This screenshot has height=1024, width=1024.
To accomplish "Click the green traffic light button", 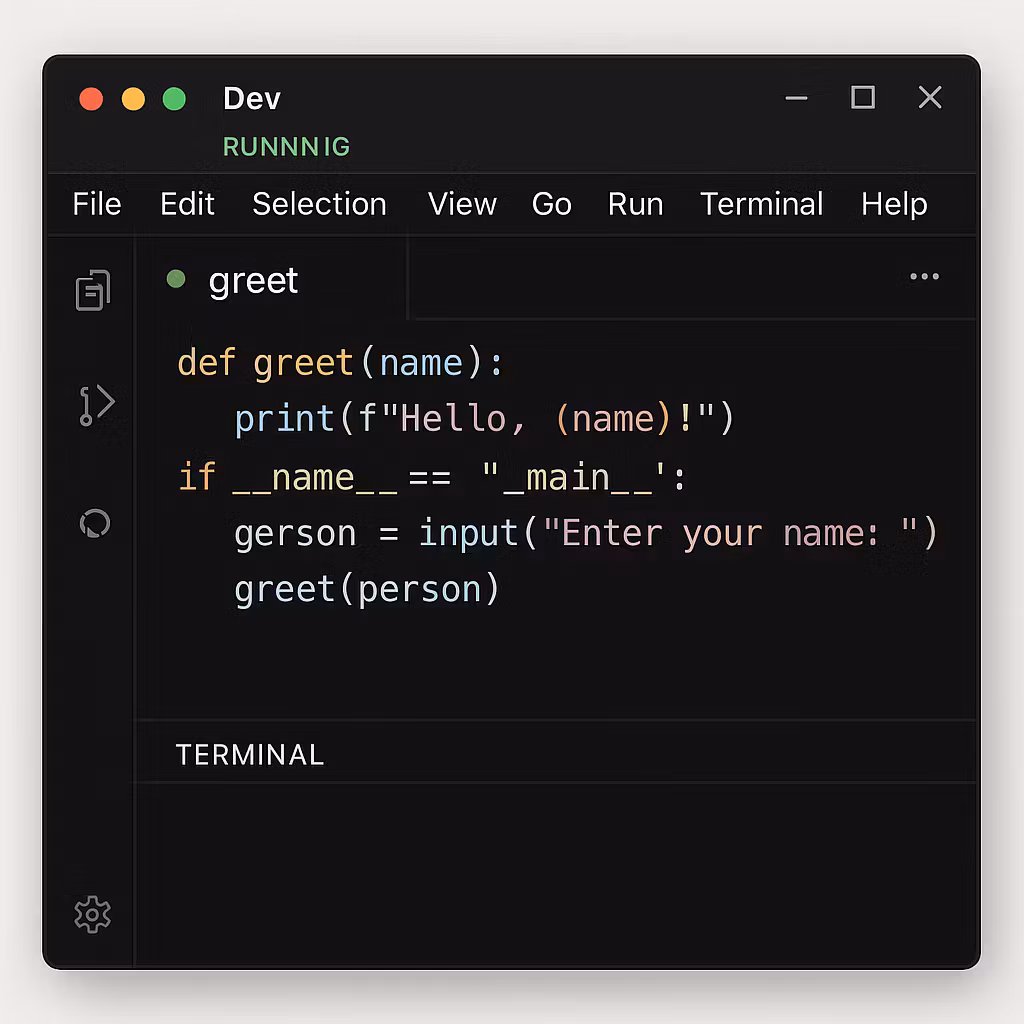I will coord(174,99).
